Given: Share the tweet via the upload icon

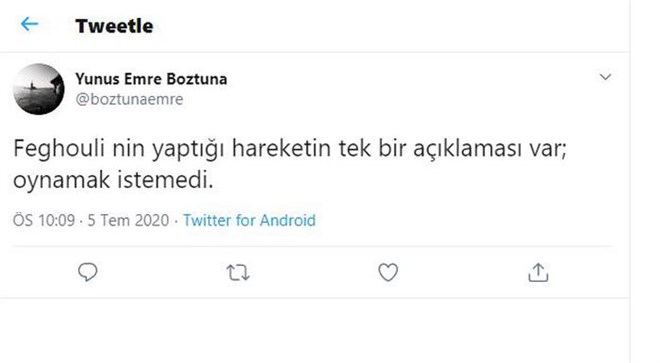Looking at the screenshot, I should pyautogui.click(x=538, y=272).
